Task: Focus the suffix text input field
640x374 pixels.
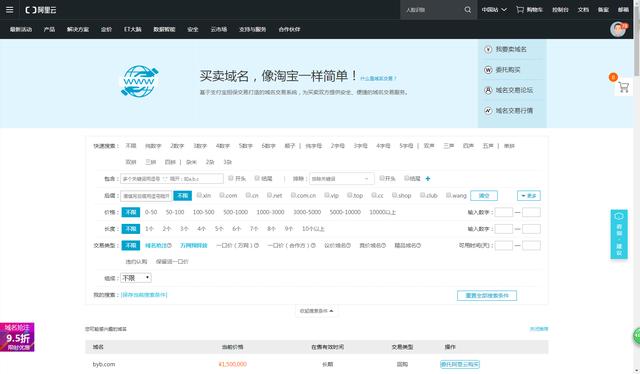Action: (x=146, y=196)
